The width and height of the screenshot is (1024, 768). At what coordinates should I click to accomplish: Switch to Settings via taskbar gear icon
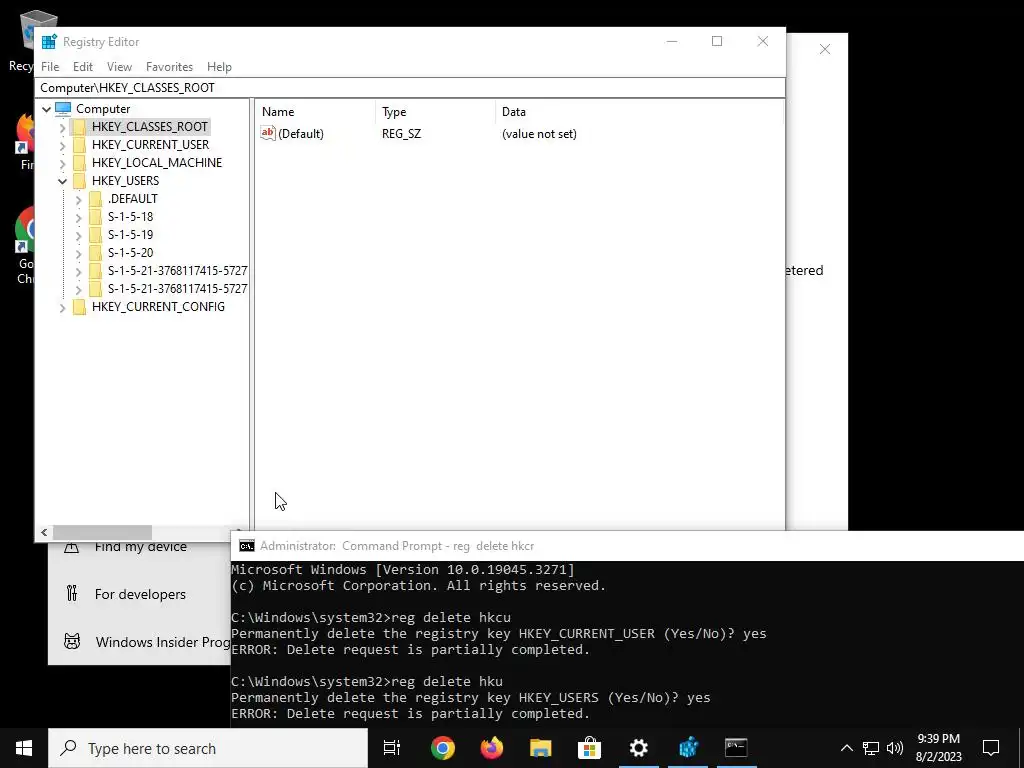638,748
